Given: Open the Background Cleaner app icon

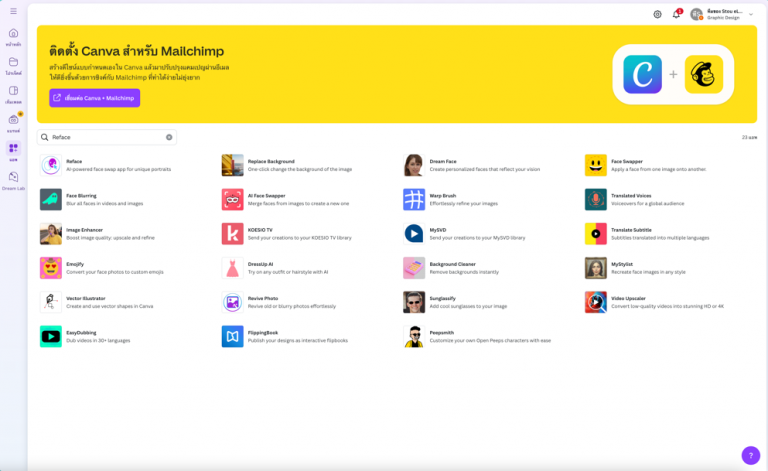Looking at the screenshot, I should [x=414, y=268].
